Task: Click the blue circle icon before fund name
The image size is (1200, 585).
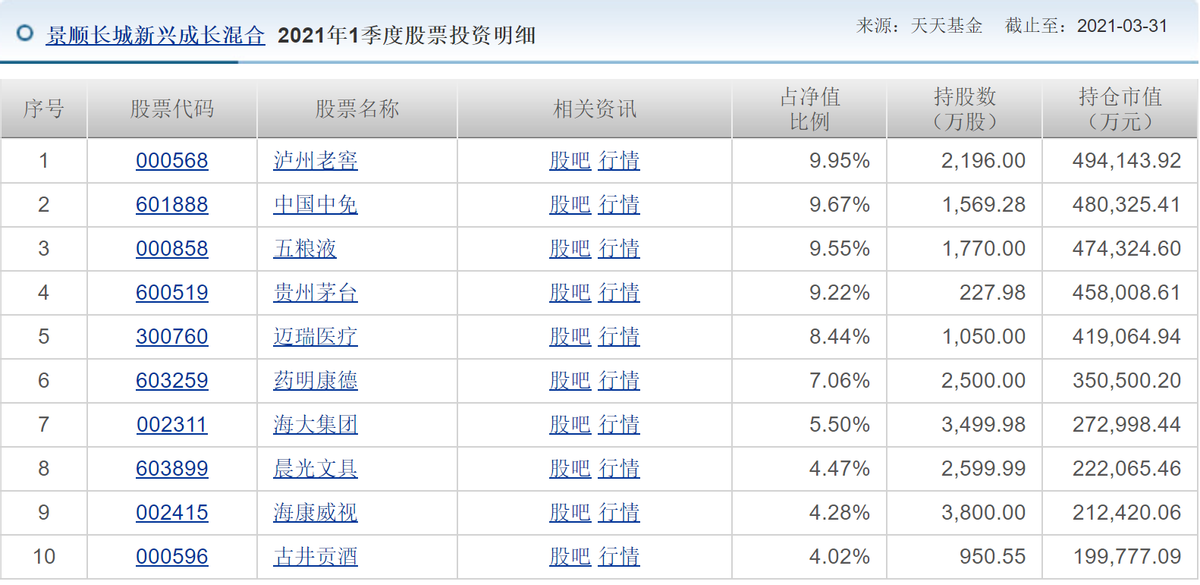Action: coord(26,33)
